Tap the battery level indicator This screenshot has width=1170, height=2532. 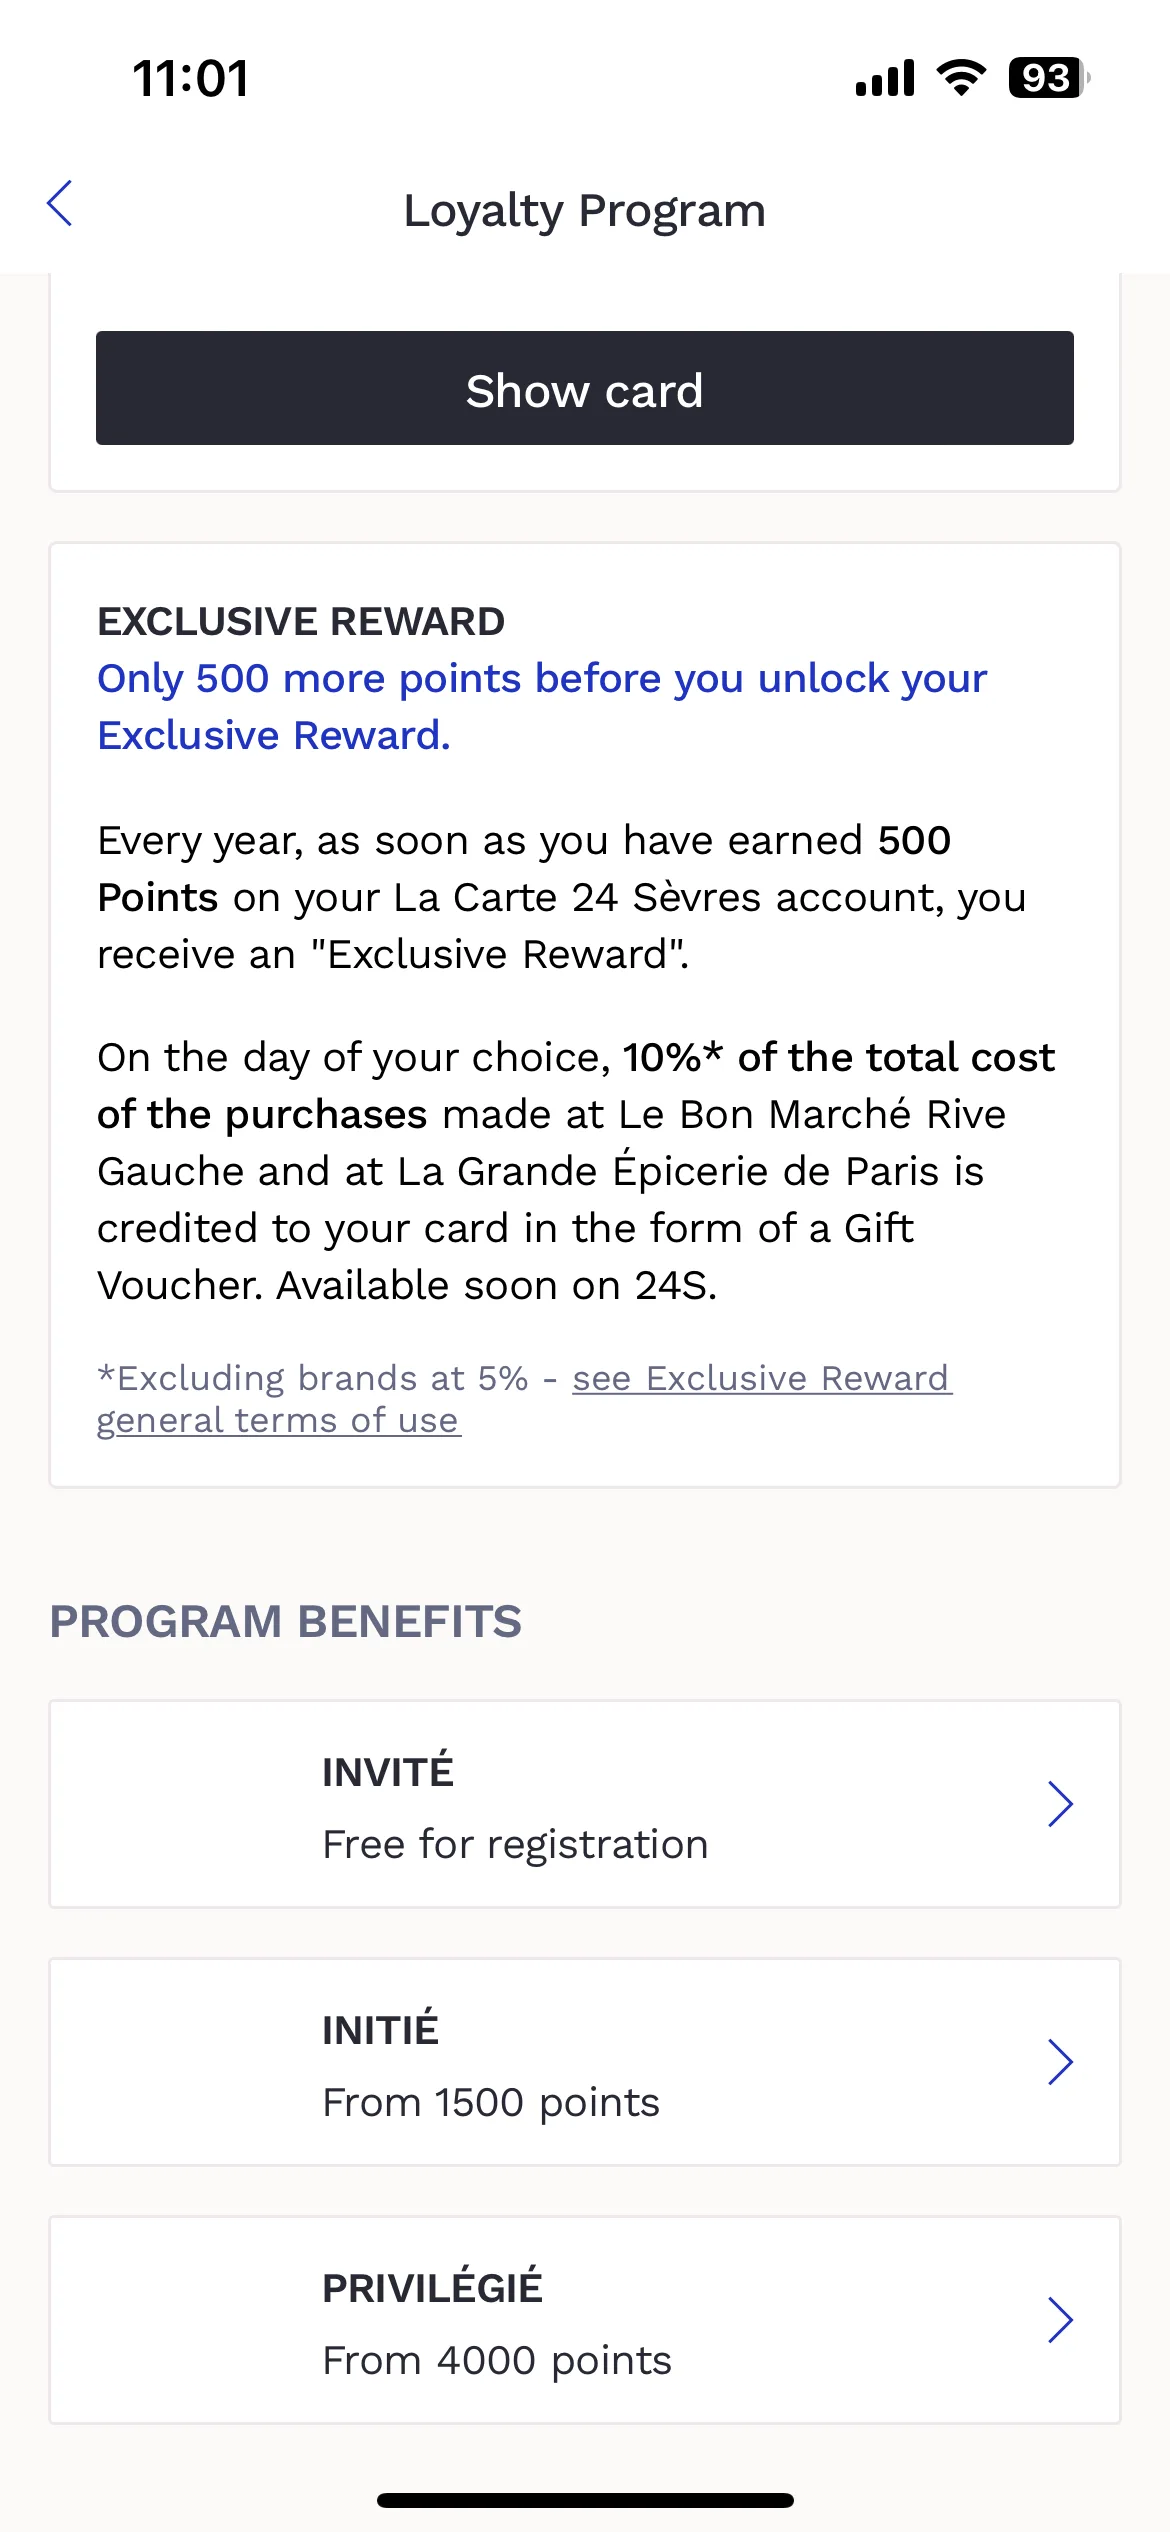(1049, 78)
